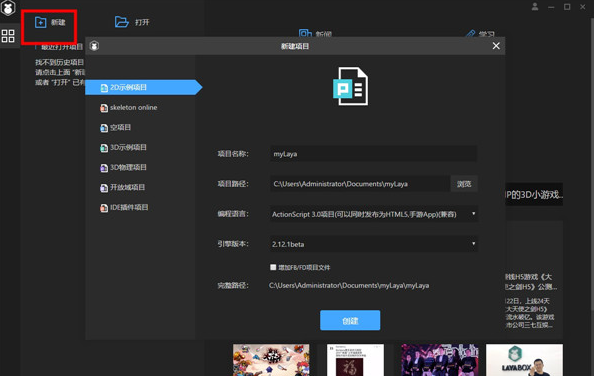Enable the 增加FB/FD项目文件 checkbox
The width and height of the screenshot is (594, 376).
pos(273,267)
